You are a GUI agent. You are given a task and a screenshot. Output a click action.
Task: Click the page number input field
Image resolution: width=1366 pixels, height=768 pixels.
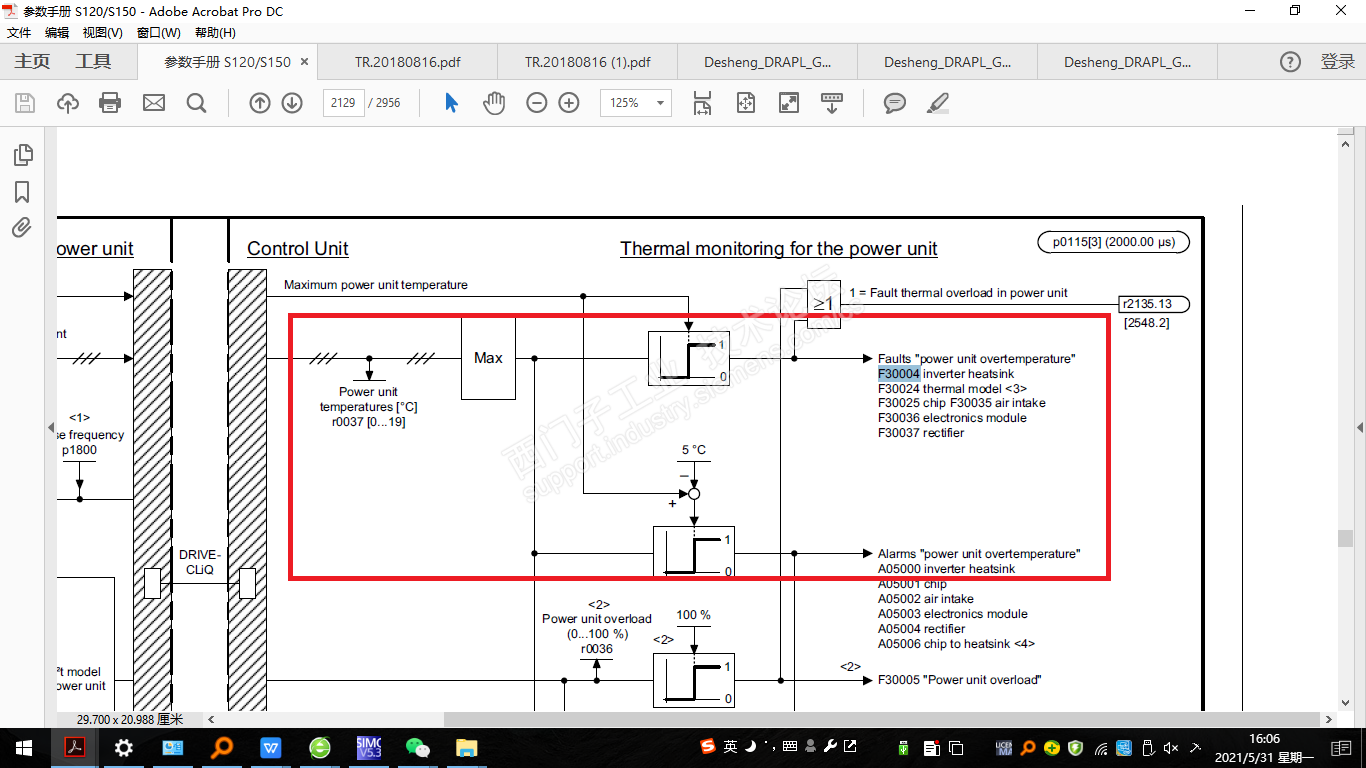click(x=343, y=102)
